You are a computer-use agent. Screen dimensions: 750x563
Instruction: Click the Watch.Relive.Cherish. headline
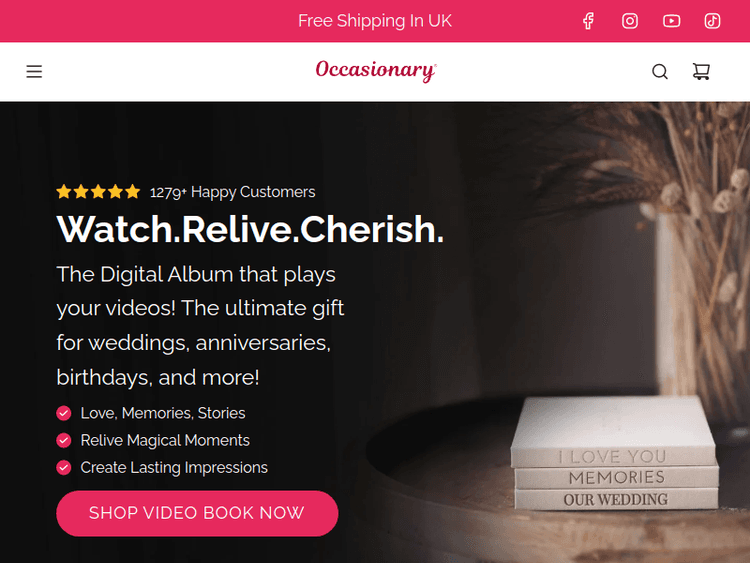tap(250, 229)
